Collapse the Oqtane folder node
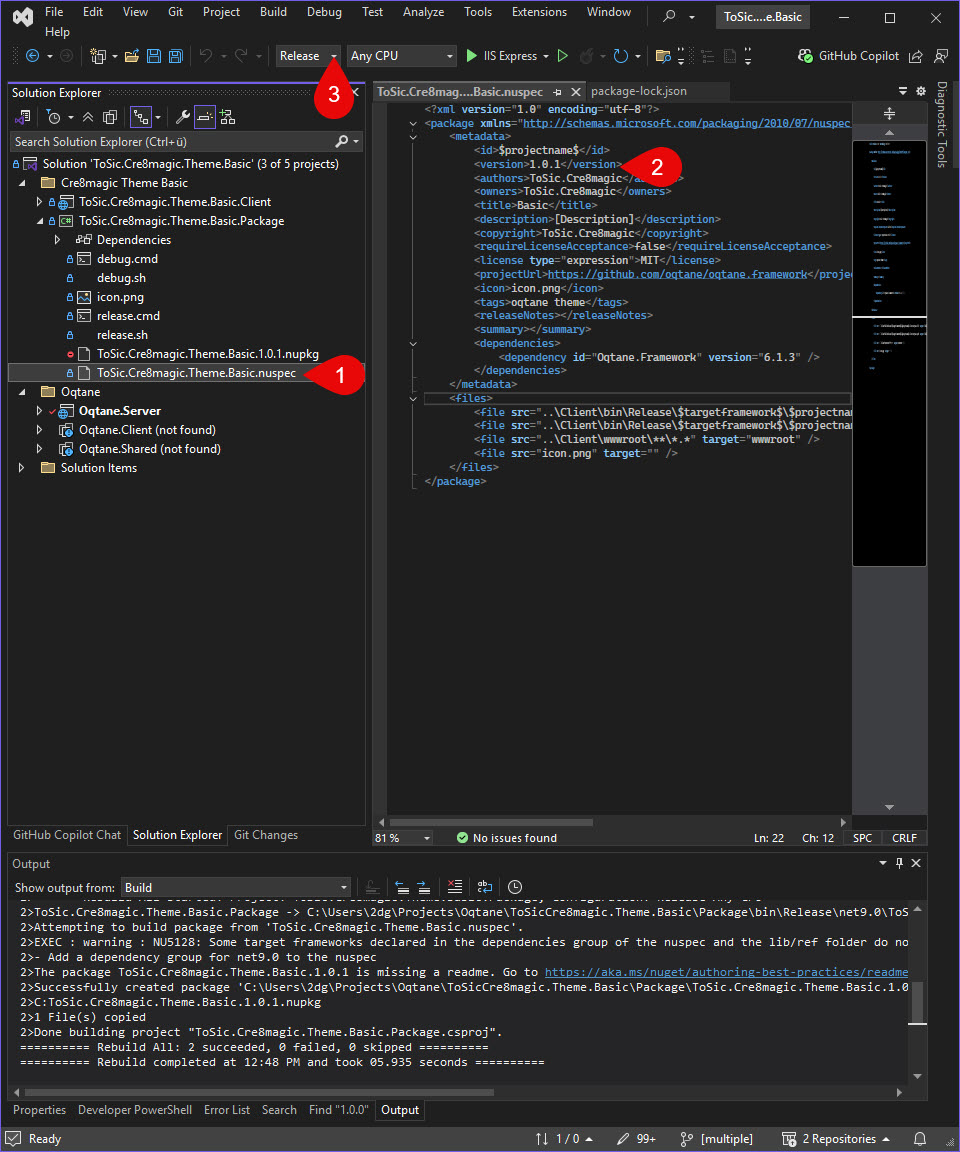The width and height of the screenshot is (960, 1152). coord(21,392)
